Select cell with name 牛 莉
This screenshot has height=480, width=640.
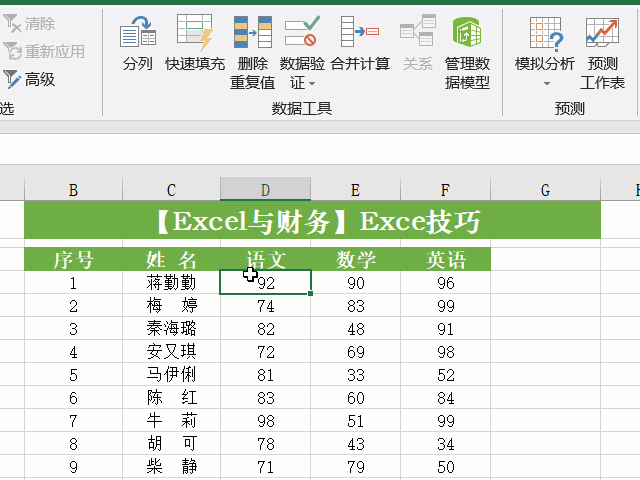tap(171, 420)
